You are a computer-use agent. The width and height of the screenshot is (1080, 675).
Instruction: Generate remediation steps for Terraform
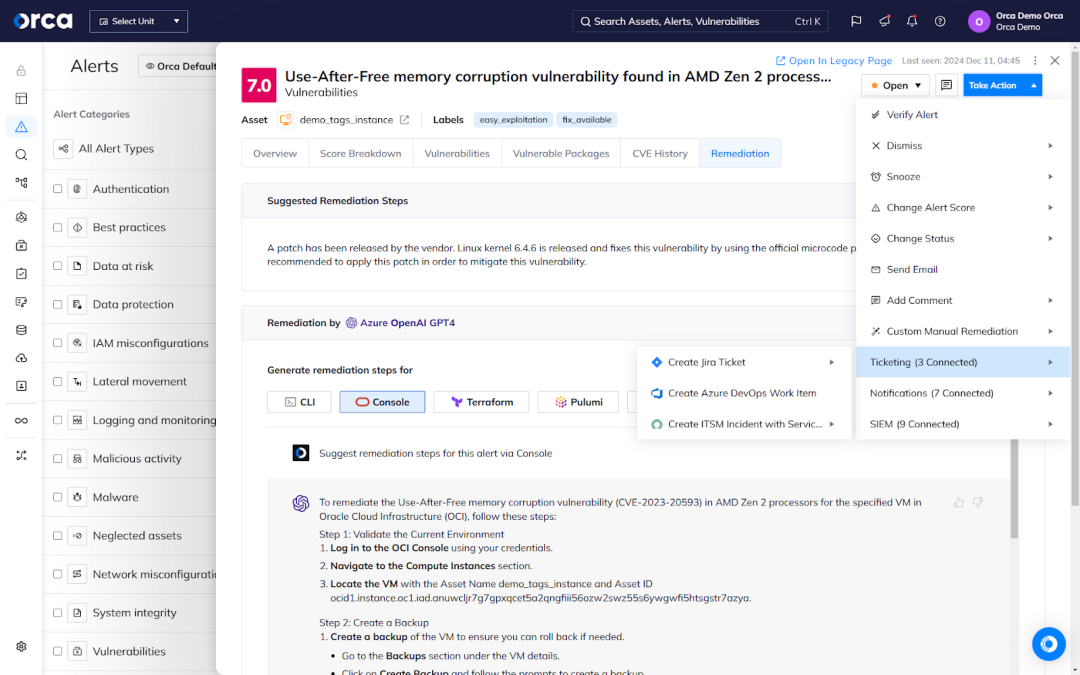(481, 402)
